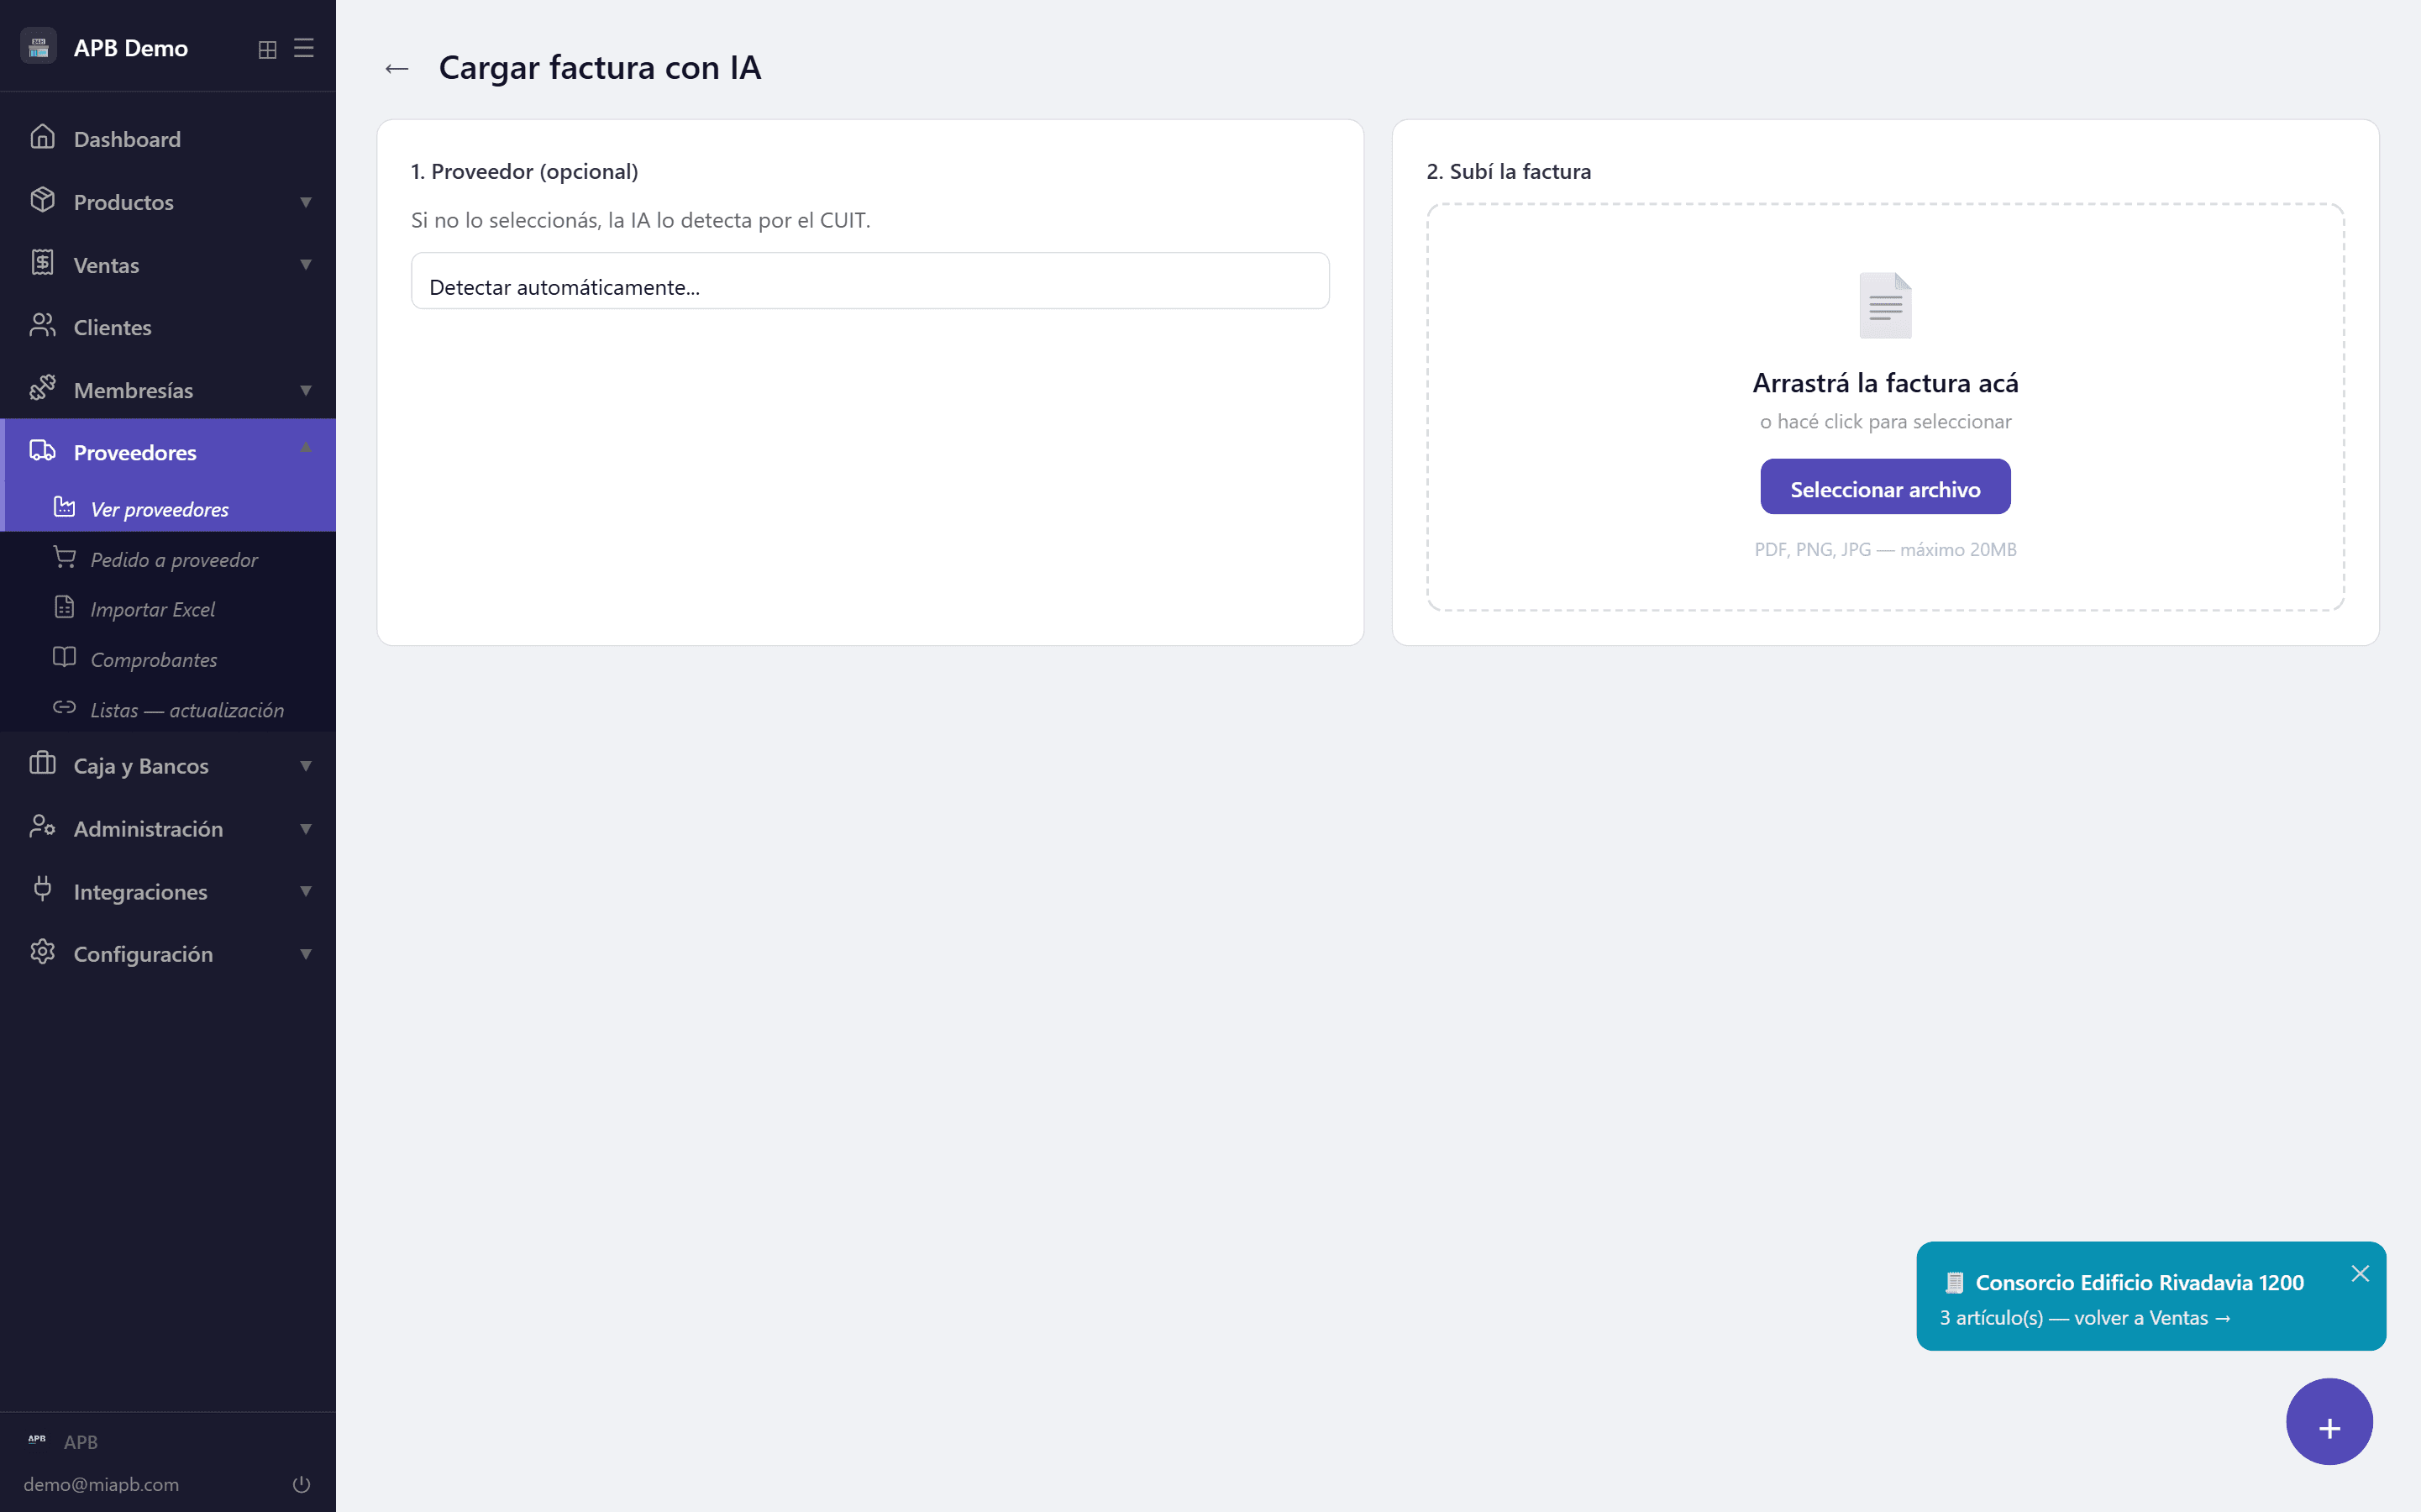Click the Integraciones plug icon
This screenshot has width=2421, height=1512.
pos(42,889)
